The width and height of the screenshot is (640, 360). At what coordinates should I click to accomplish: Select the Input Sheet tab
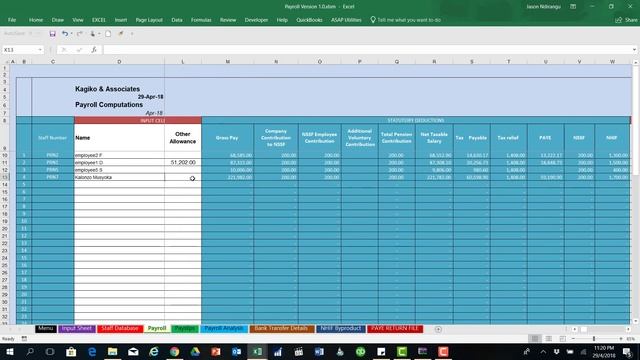(x=77, y=329)
